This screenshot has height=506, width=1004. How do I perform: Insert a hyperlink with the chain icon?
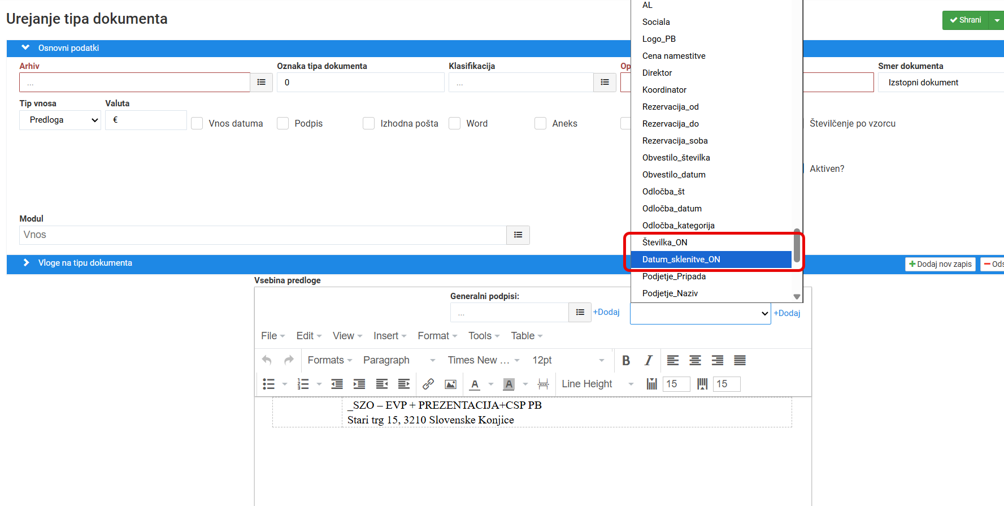(428, 384)
